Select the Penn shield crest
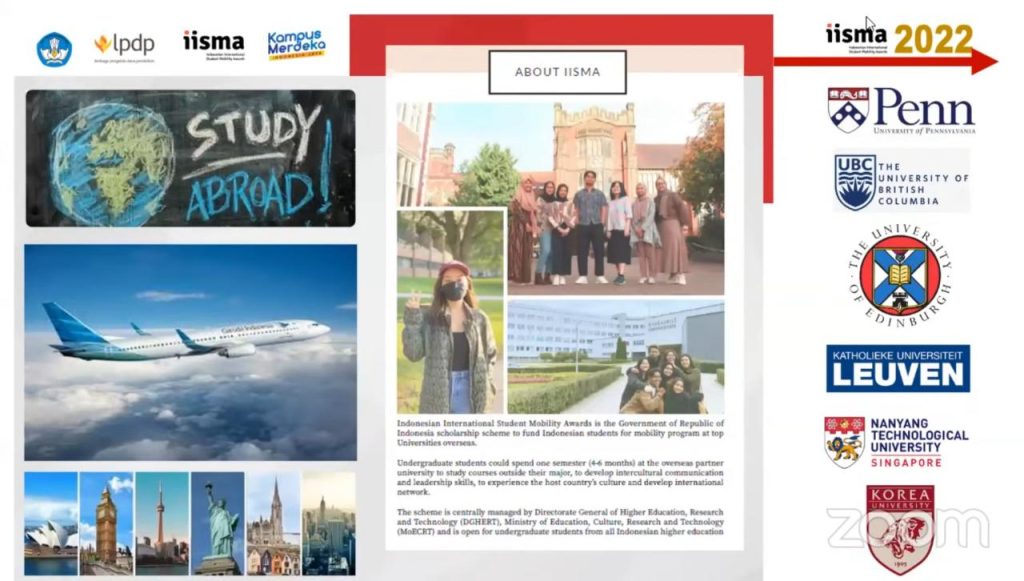 tap(848, 110)
